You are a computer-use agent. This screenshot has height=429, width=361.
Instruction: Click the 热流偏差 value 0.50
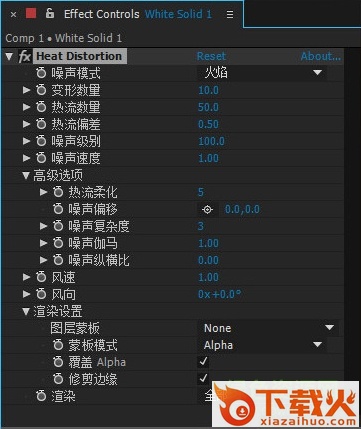click(209, 124)
